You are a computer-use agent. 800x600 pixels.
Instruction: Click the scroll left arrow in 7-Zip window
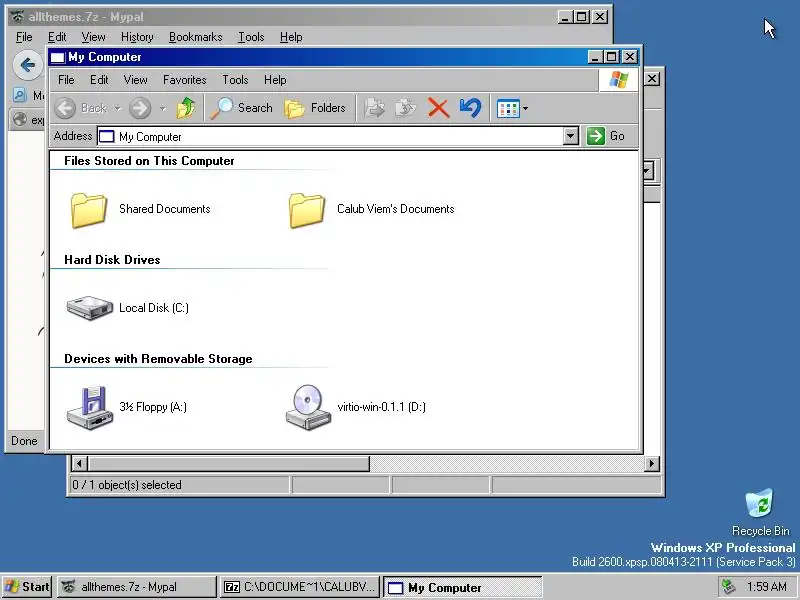[x=79, y=464]
